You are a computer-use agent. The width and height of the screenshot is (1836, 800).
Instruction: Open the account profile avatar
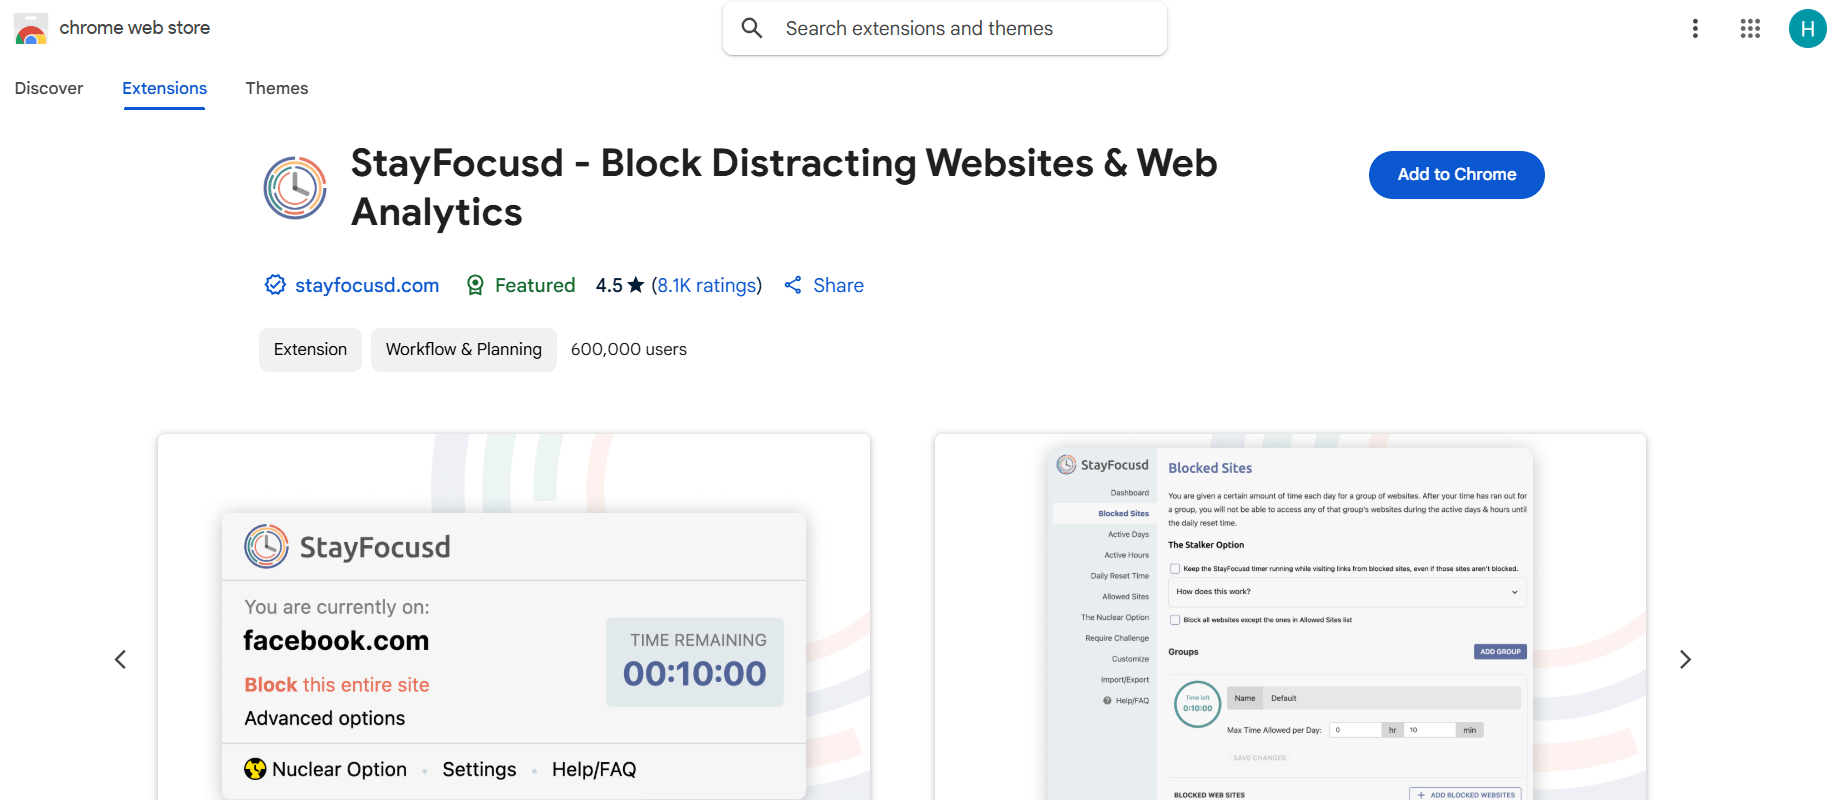(x=1807, y=29)
